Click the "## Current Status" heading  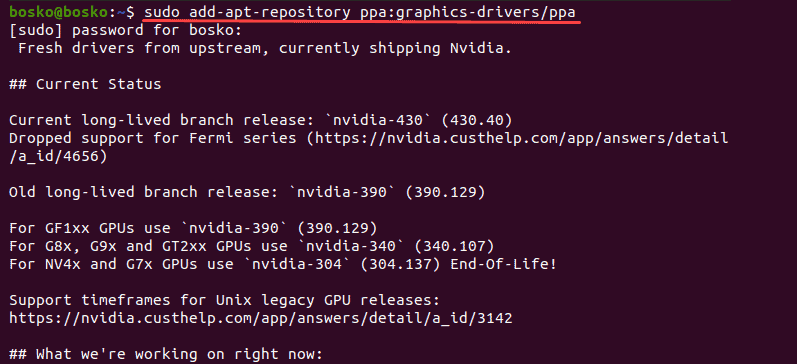(85, 84)
